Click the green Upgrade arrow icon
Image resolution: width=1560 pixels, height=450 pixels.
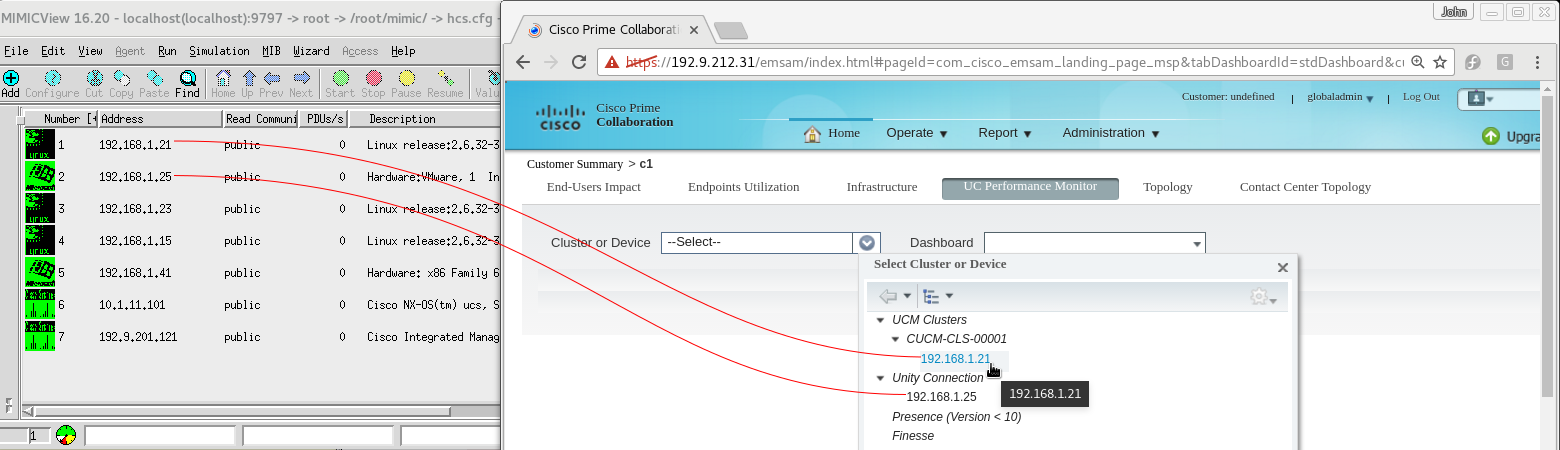[x=1491, y=137]
